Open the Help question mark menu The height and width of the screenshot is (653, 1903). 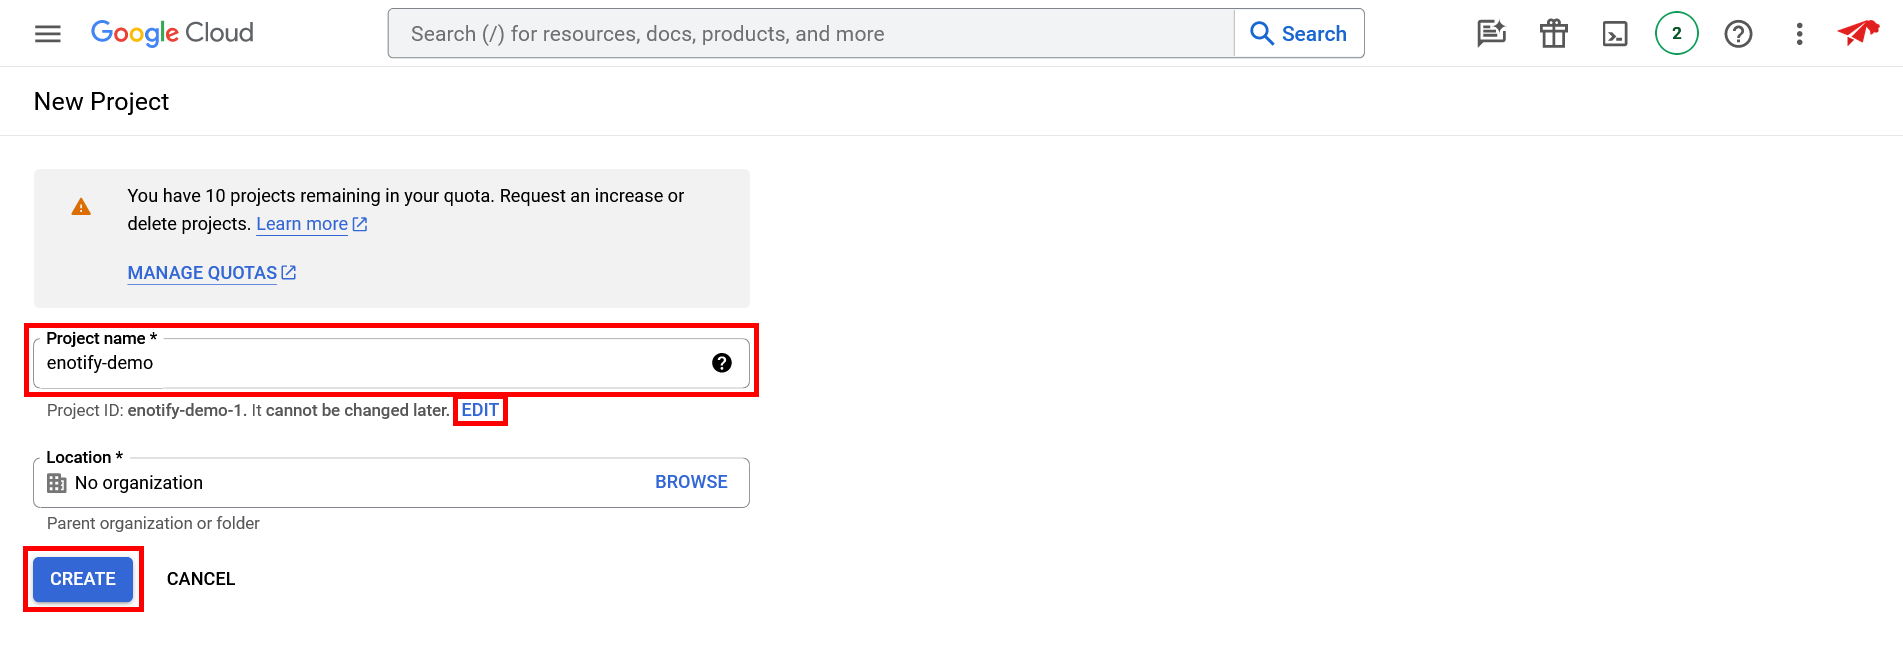(1738, 34)
